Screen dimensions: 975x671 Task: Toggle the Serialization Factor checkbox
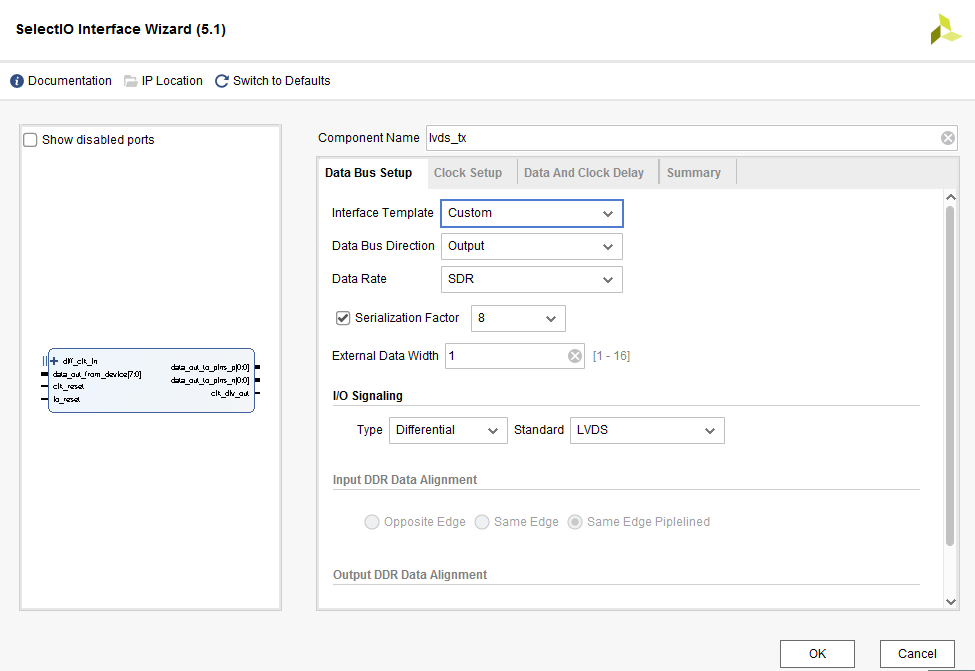[x=343, y=318]
